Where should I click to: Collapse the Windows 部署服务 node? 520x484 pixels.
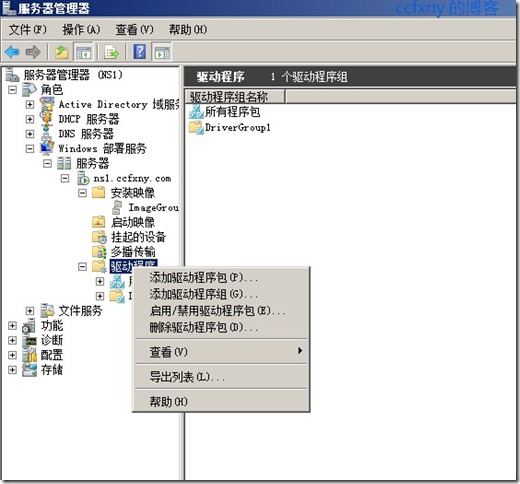click(30, 149)
